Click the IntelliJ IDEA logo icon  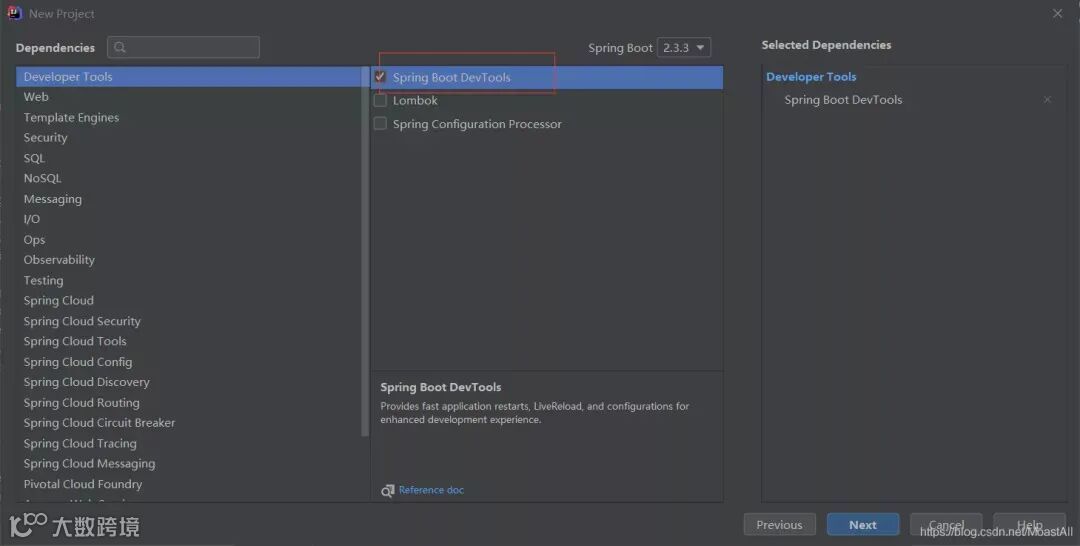15,13
